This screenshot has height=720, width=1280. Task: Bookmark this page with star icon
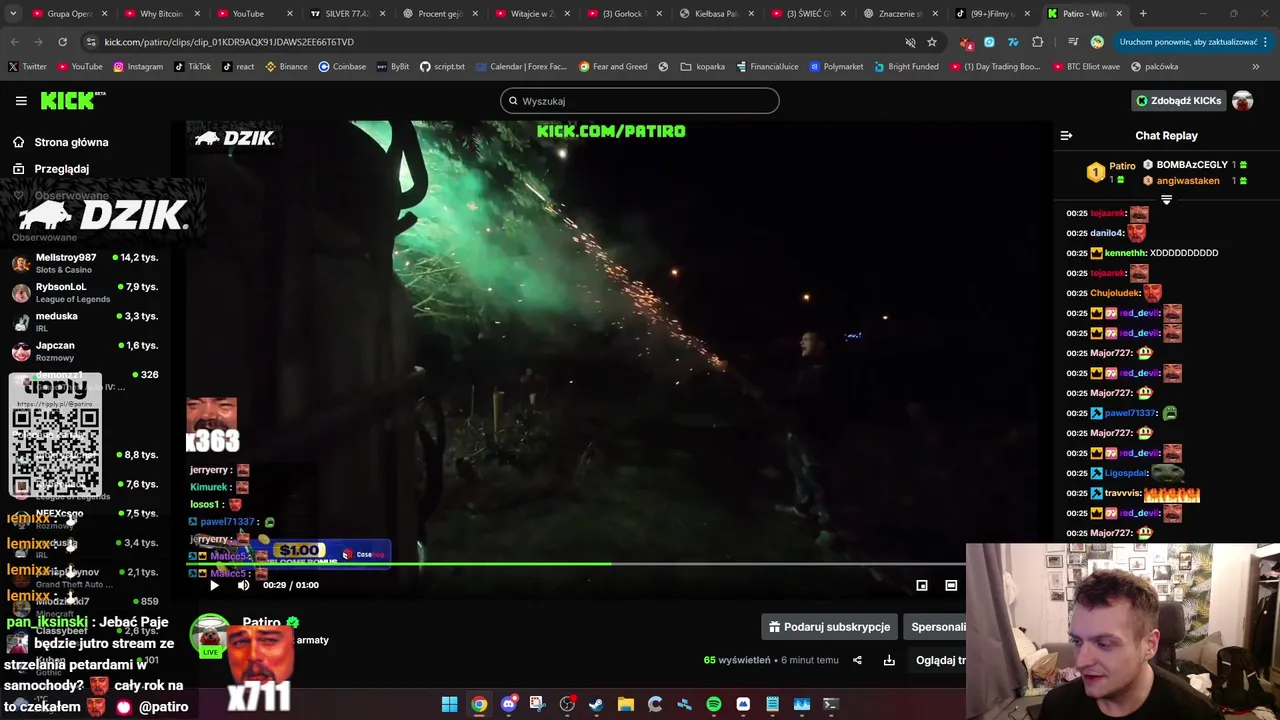pos(932,42)
